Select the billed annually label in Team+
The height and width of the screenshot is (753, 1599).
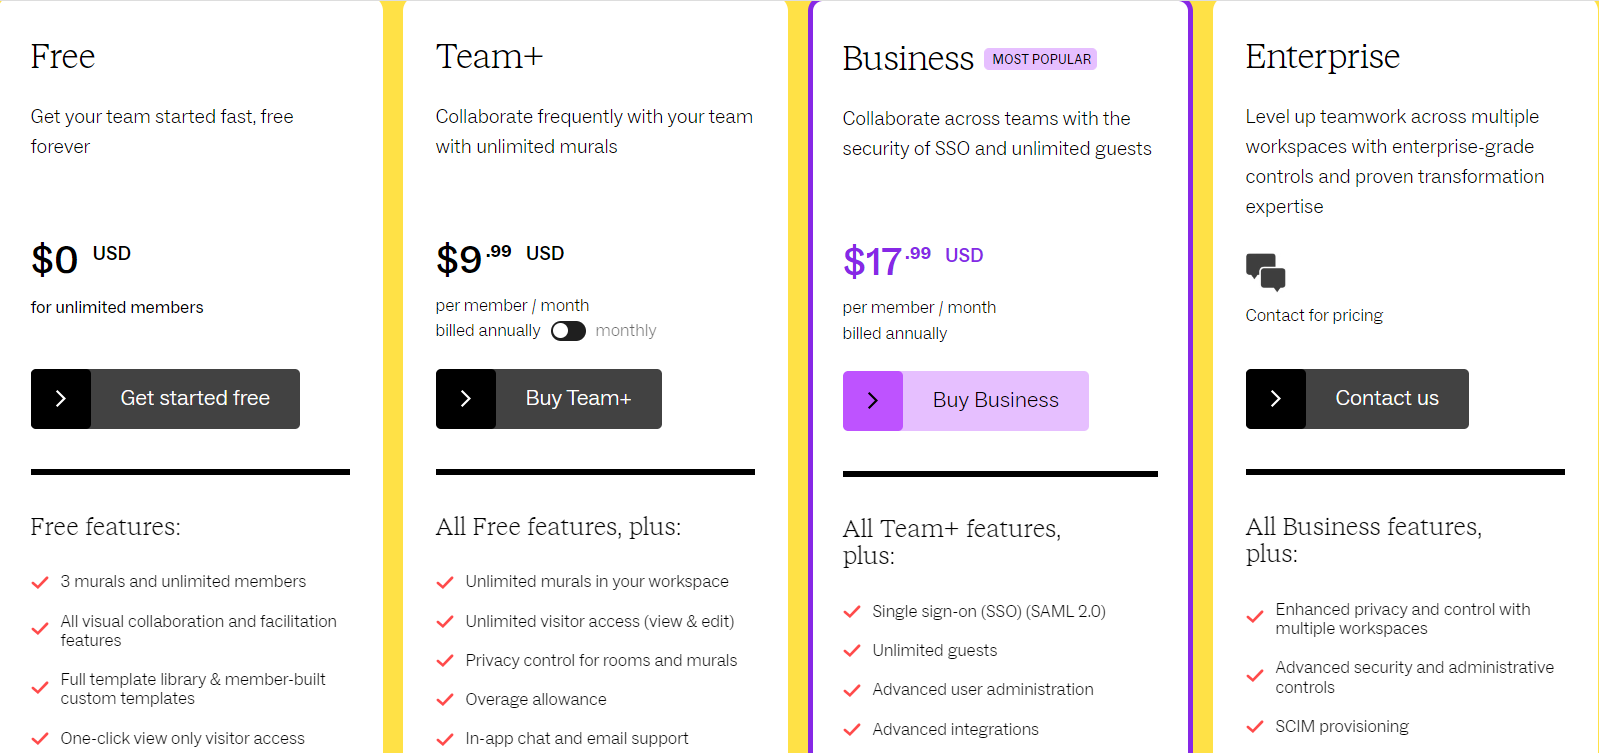point(488,331)
